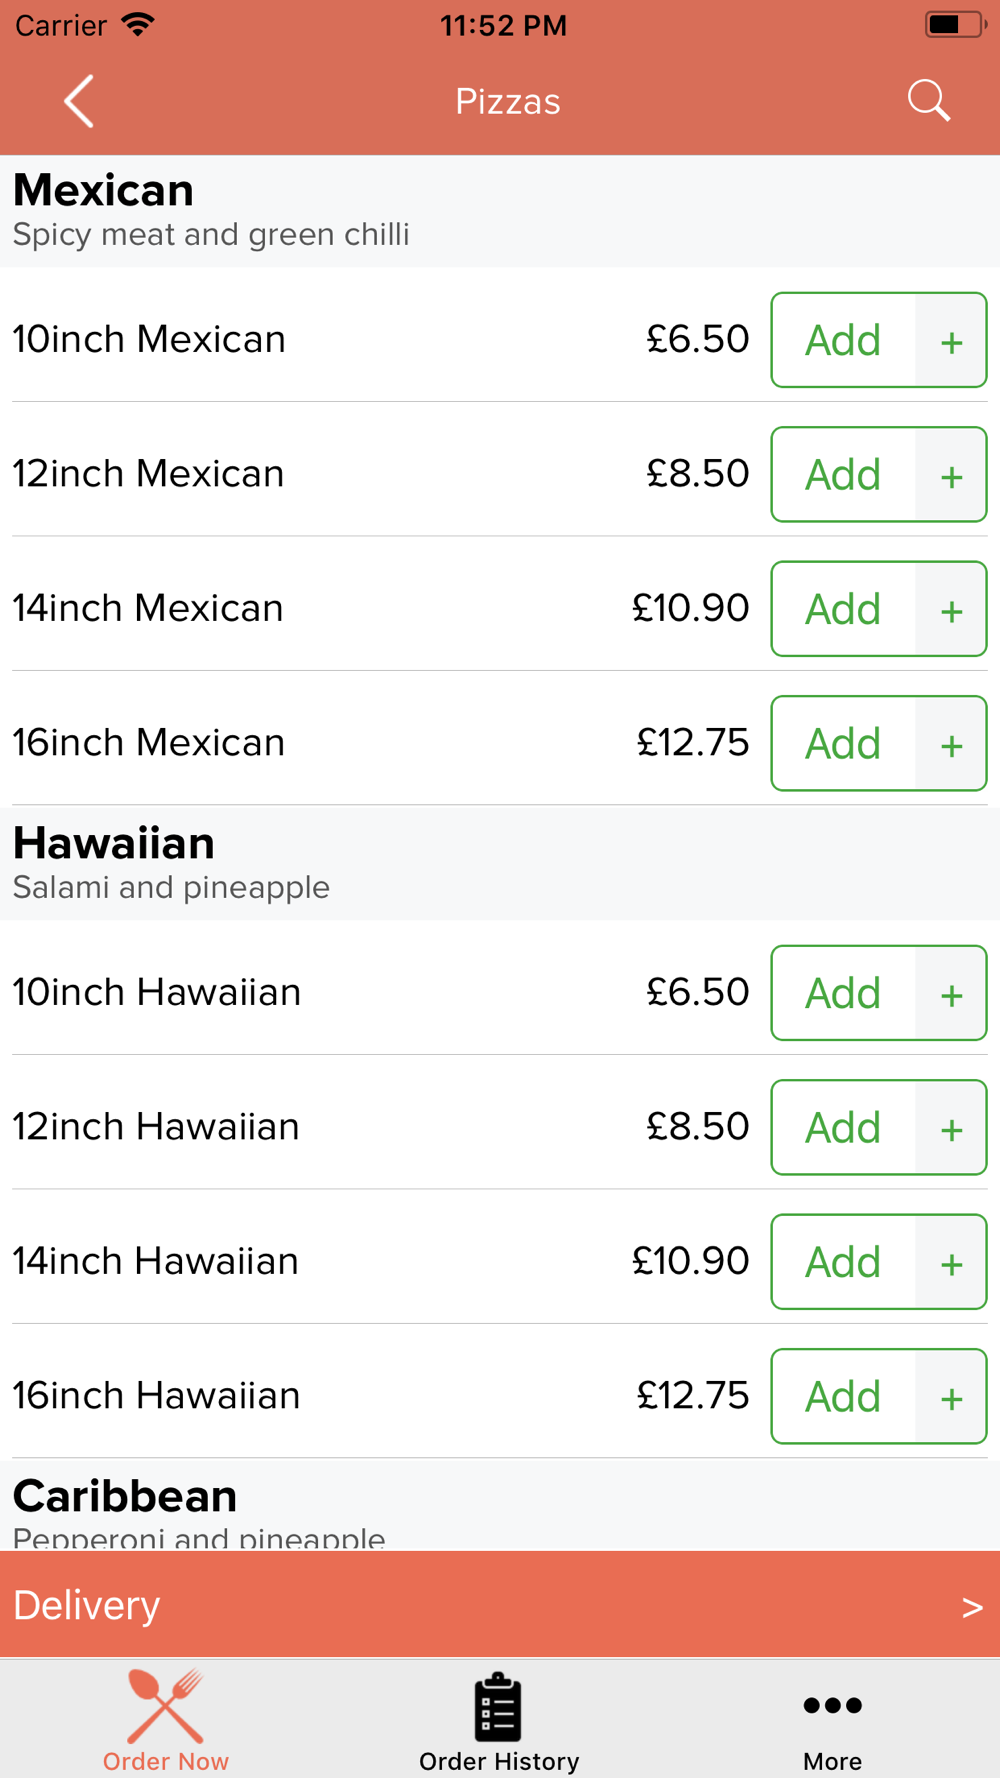Open search with magnifier icon
Screen dimensions: 1000x1778
click(x=928, y=101)
